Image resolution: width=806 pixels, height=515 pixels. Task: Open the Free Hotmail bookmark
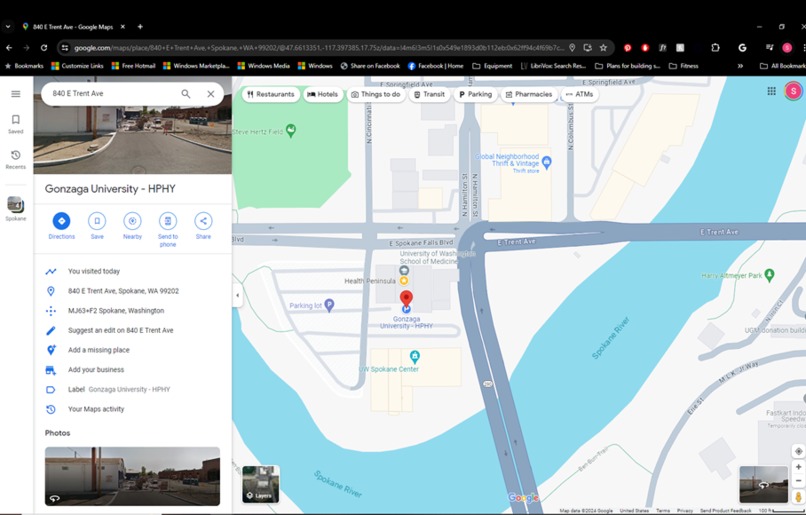pos(133,66)
